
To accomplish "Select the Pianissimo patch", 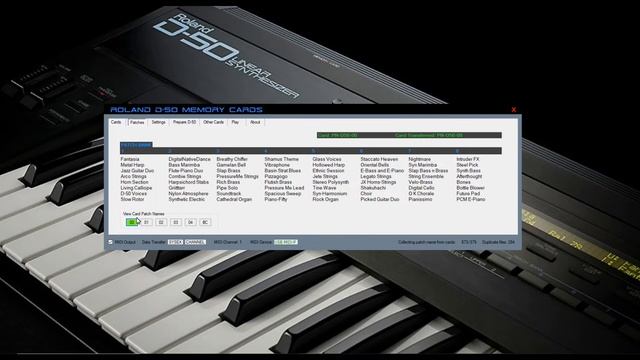I will coord(420,199).
